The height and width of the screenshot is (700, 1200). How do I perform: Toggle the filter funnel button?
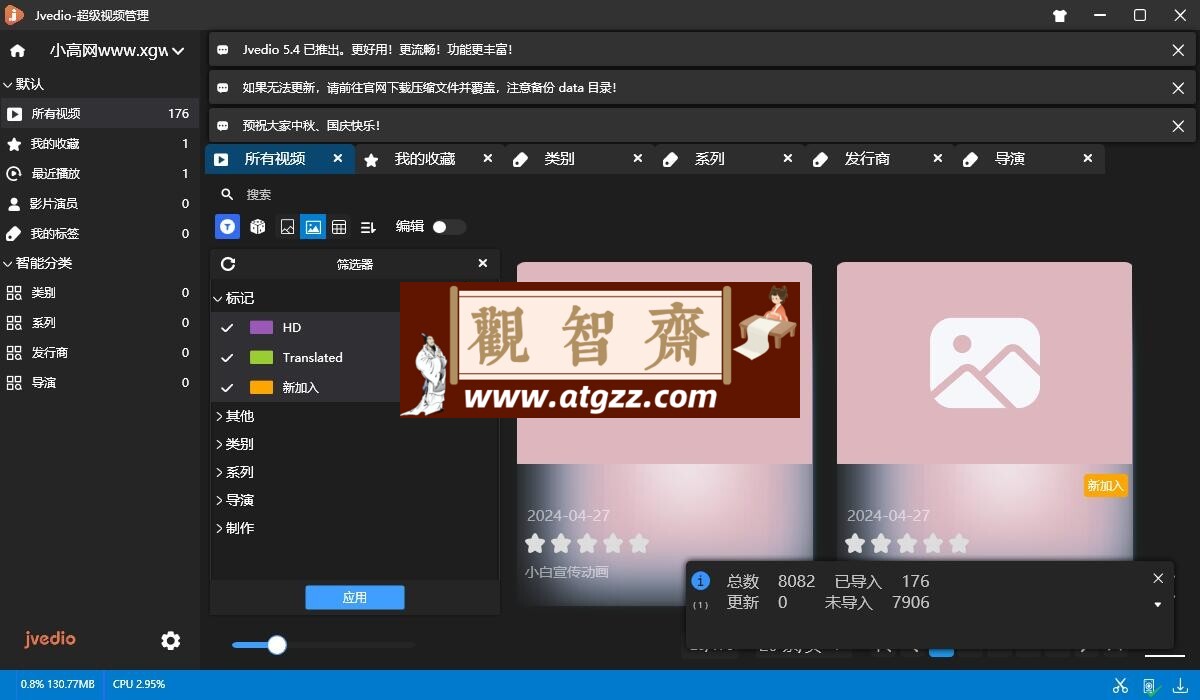[x=228, y=227]
